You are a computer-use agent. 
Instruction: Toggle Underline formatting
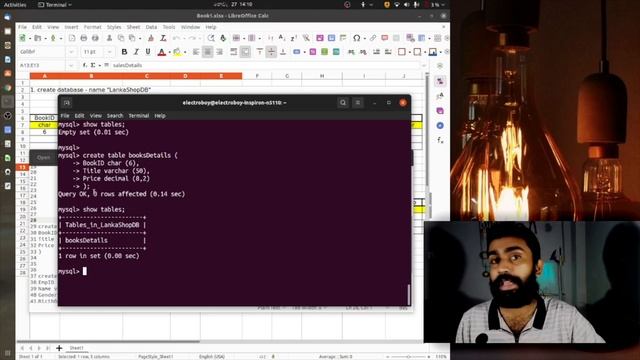click(x=148, y=52)
